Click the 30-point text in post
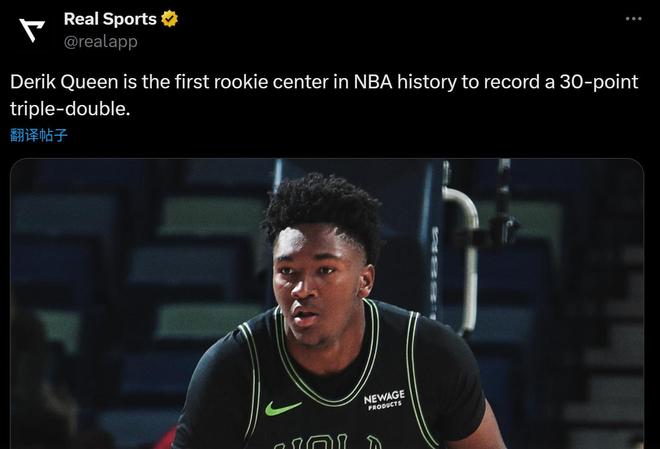 [599, 82]
